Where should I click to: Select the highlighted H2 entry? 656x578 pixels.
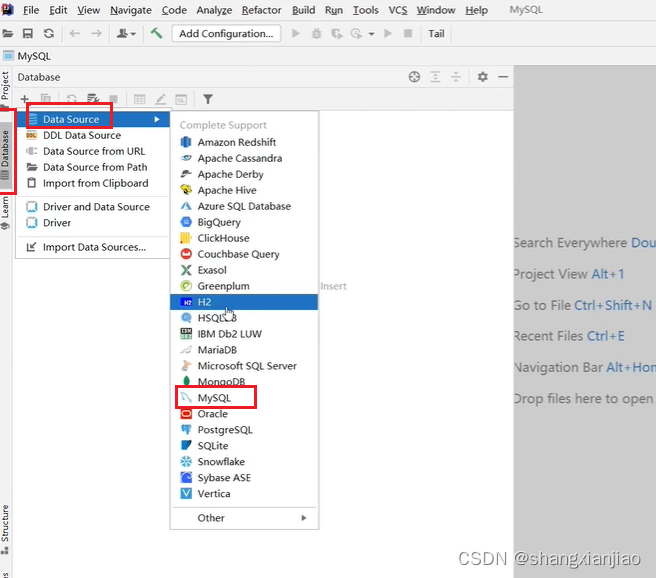click(x=244, y=302)
